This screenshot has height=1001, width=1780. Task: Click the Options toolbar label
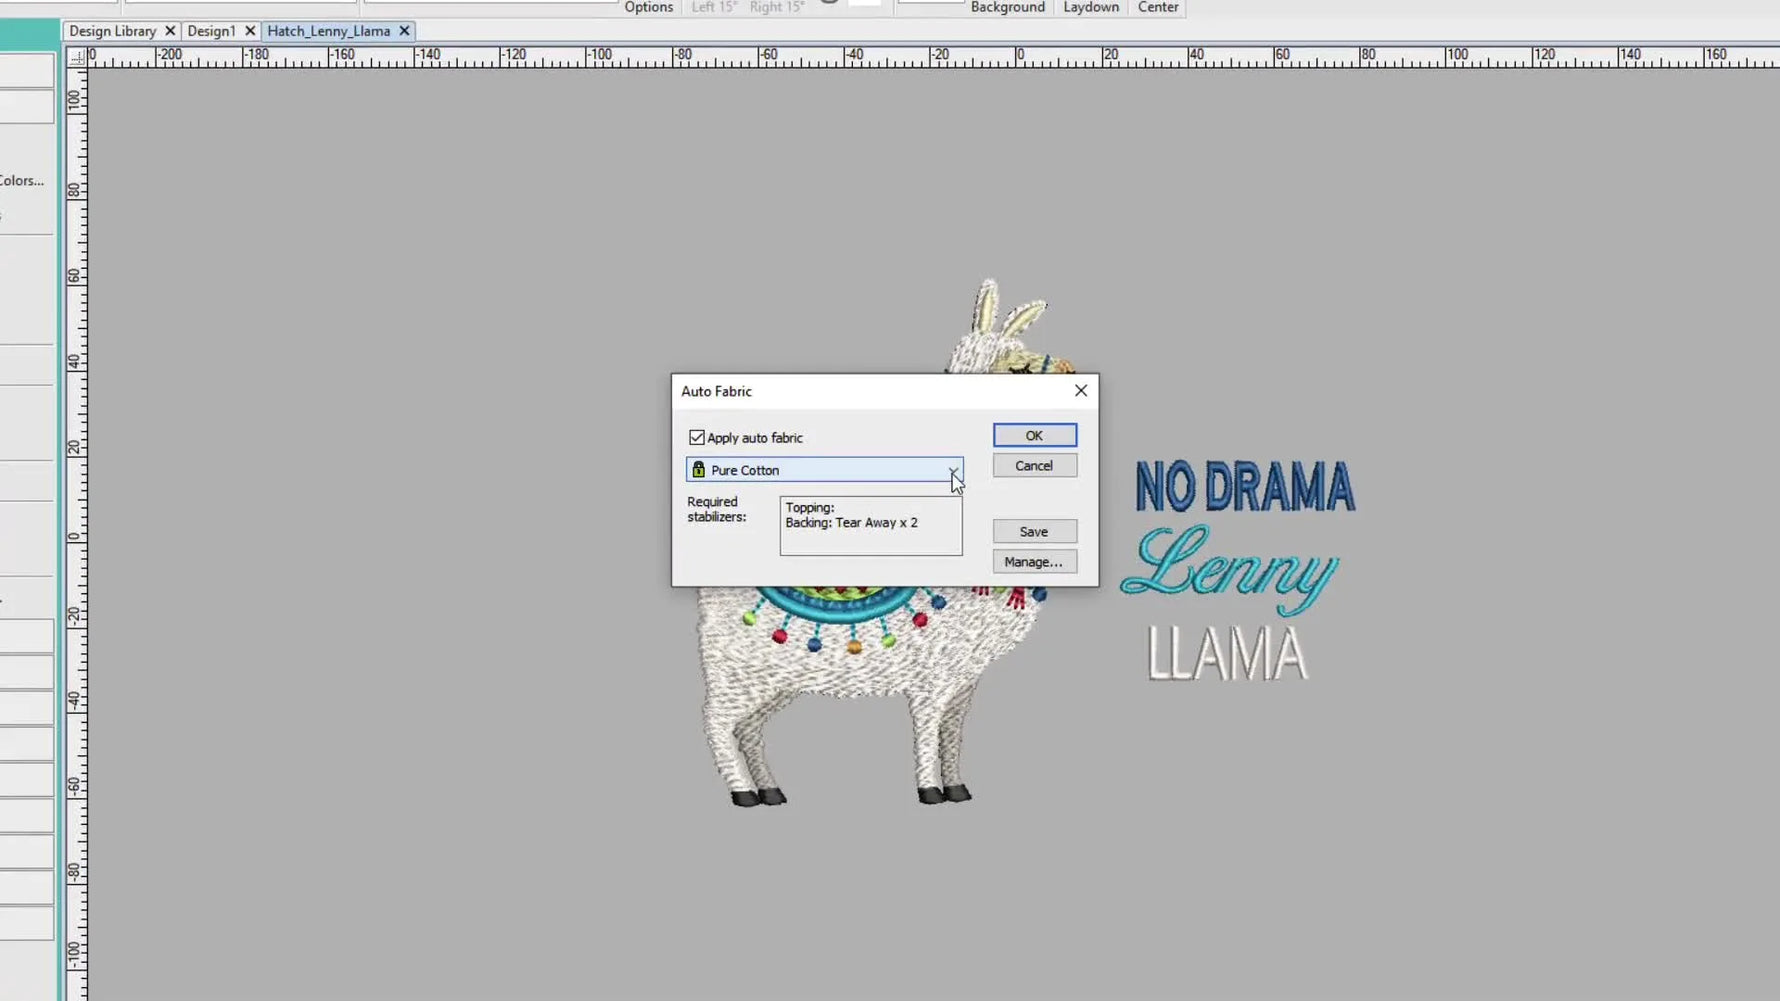coord(648,7)
